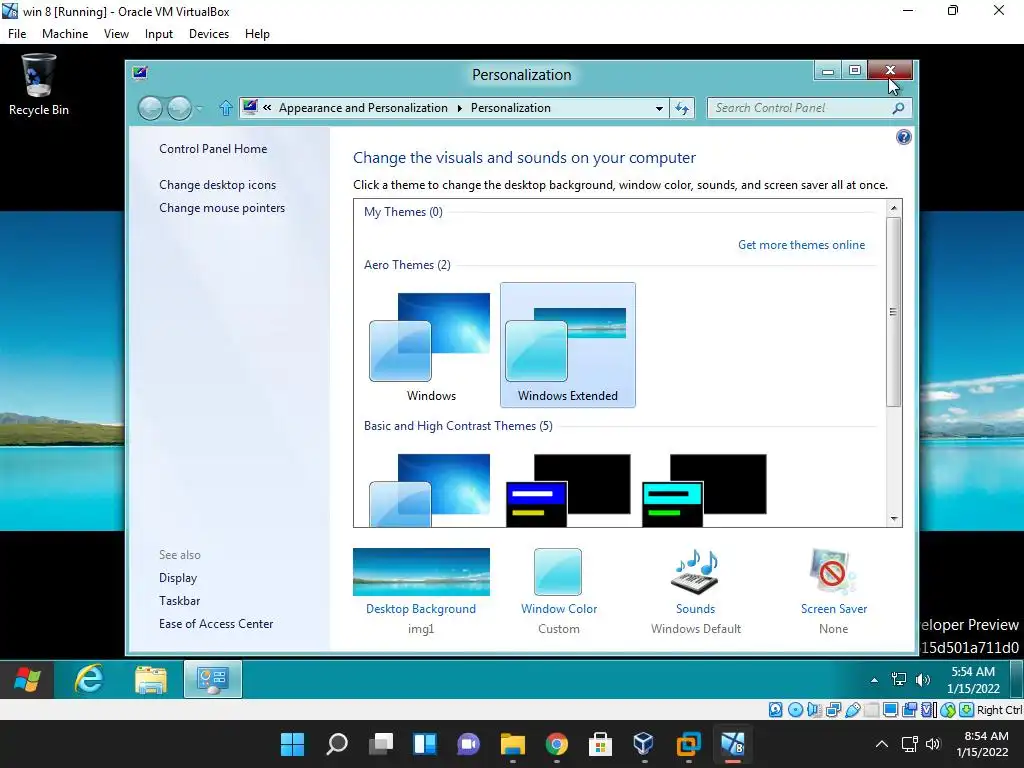This screenshot has width=1024, height=768.
Task: Open the address bar history dropdown
Action: click(x=659, y=108)
